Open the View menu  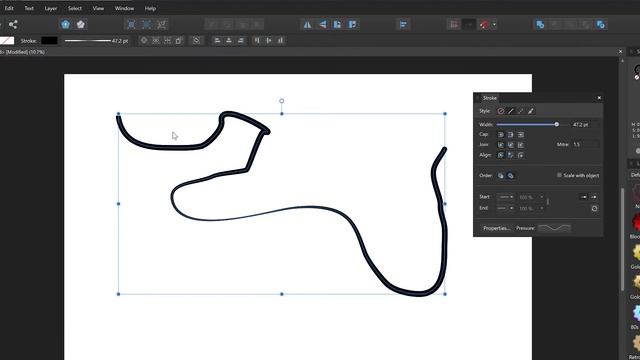pyautogui.click(x=98, y=8)
